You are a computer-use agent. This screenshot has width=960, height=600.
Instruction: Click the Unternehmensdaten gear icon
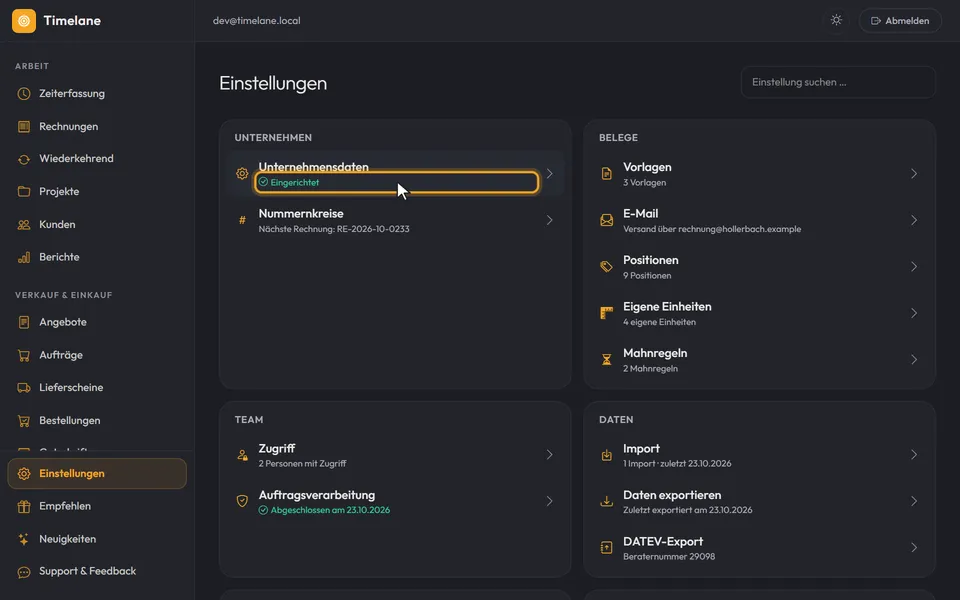242,174
